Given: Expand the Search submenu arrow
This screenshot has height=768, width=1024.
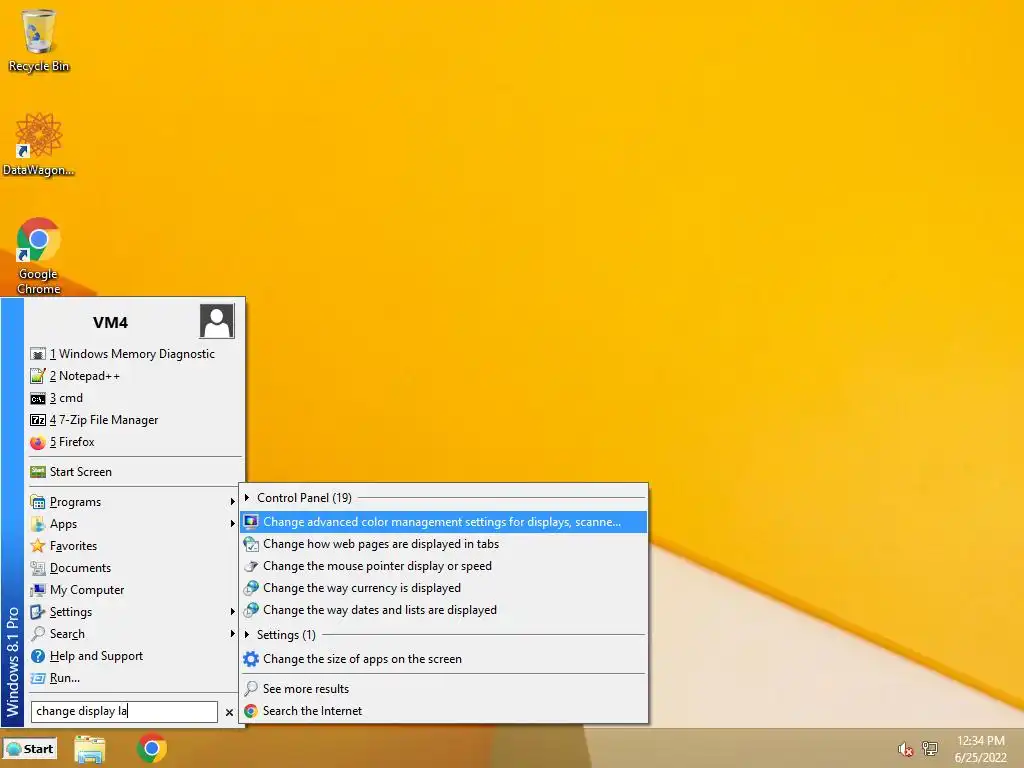Looking at the screenshot, I should (x=232, y=633).
